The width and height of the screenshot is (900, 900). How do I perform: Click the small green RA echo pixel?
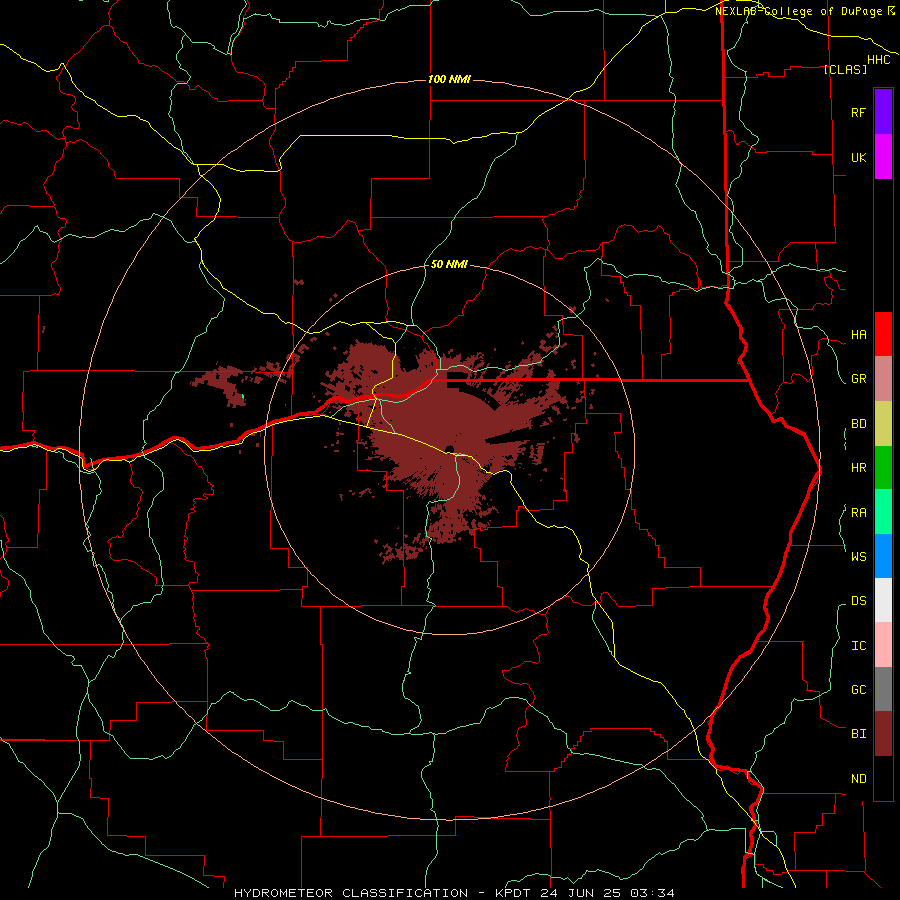[x=243, y=396]
